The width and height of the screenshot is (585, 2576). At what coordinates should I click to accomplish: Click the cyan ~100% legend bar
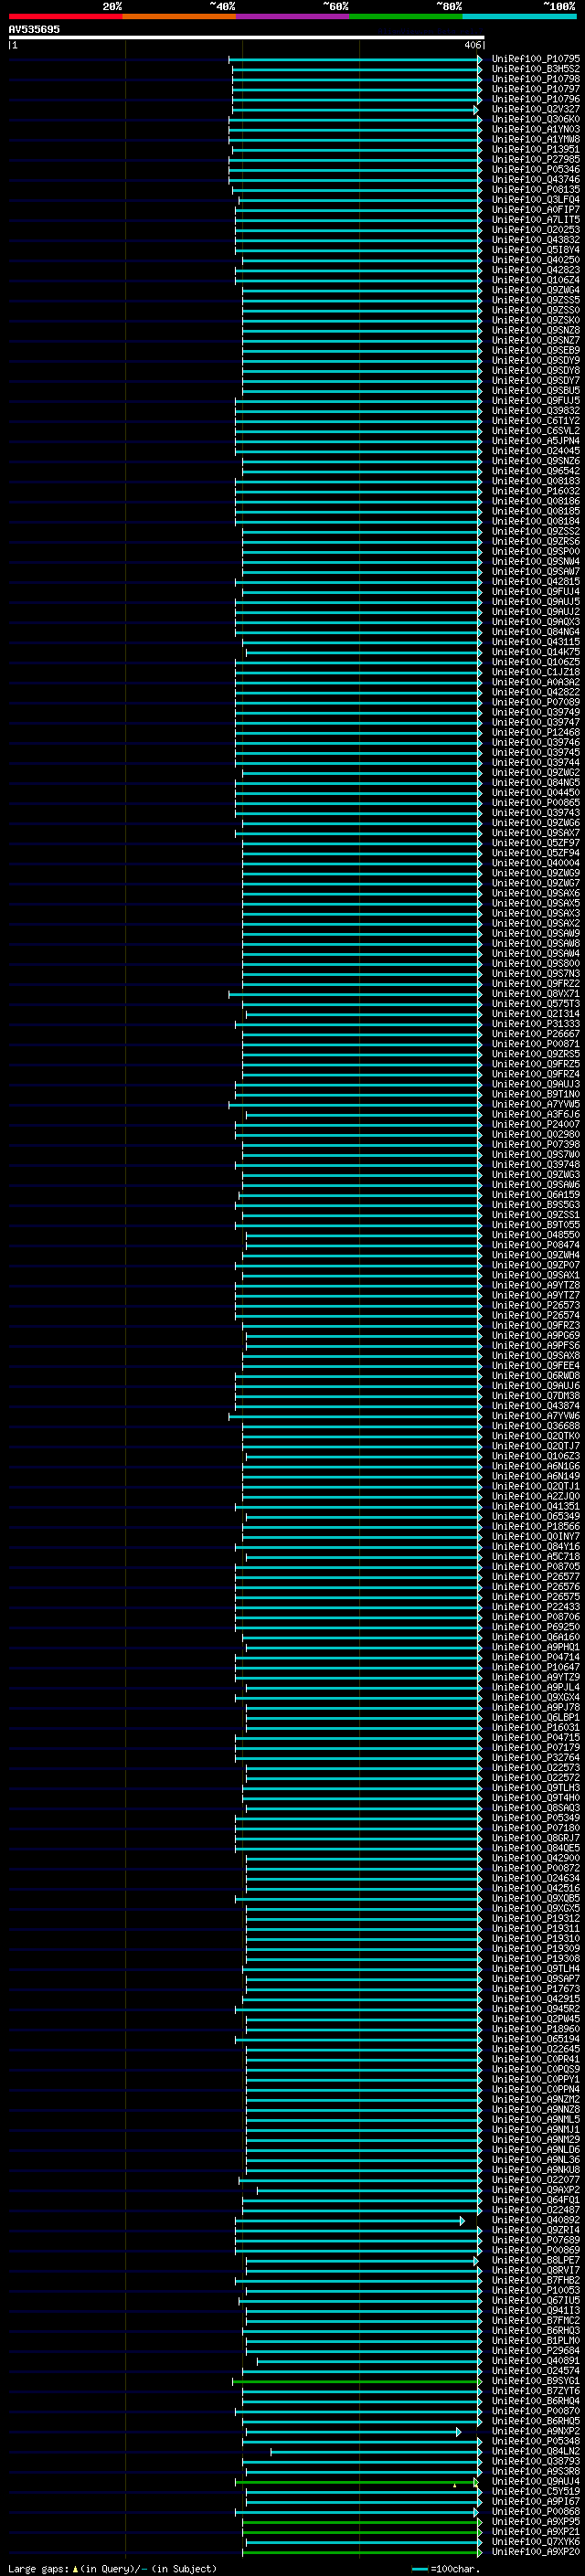520,16
